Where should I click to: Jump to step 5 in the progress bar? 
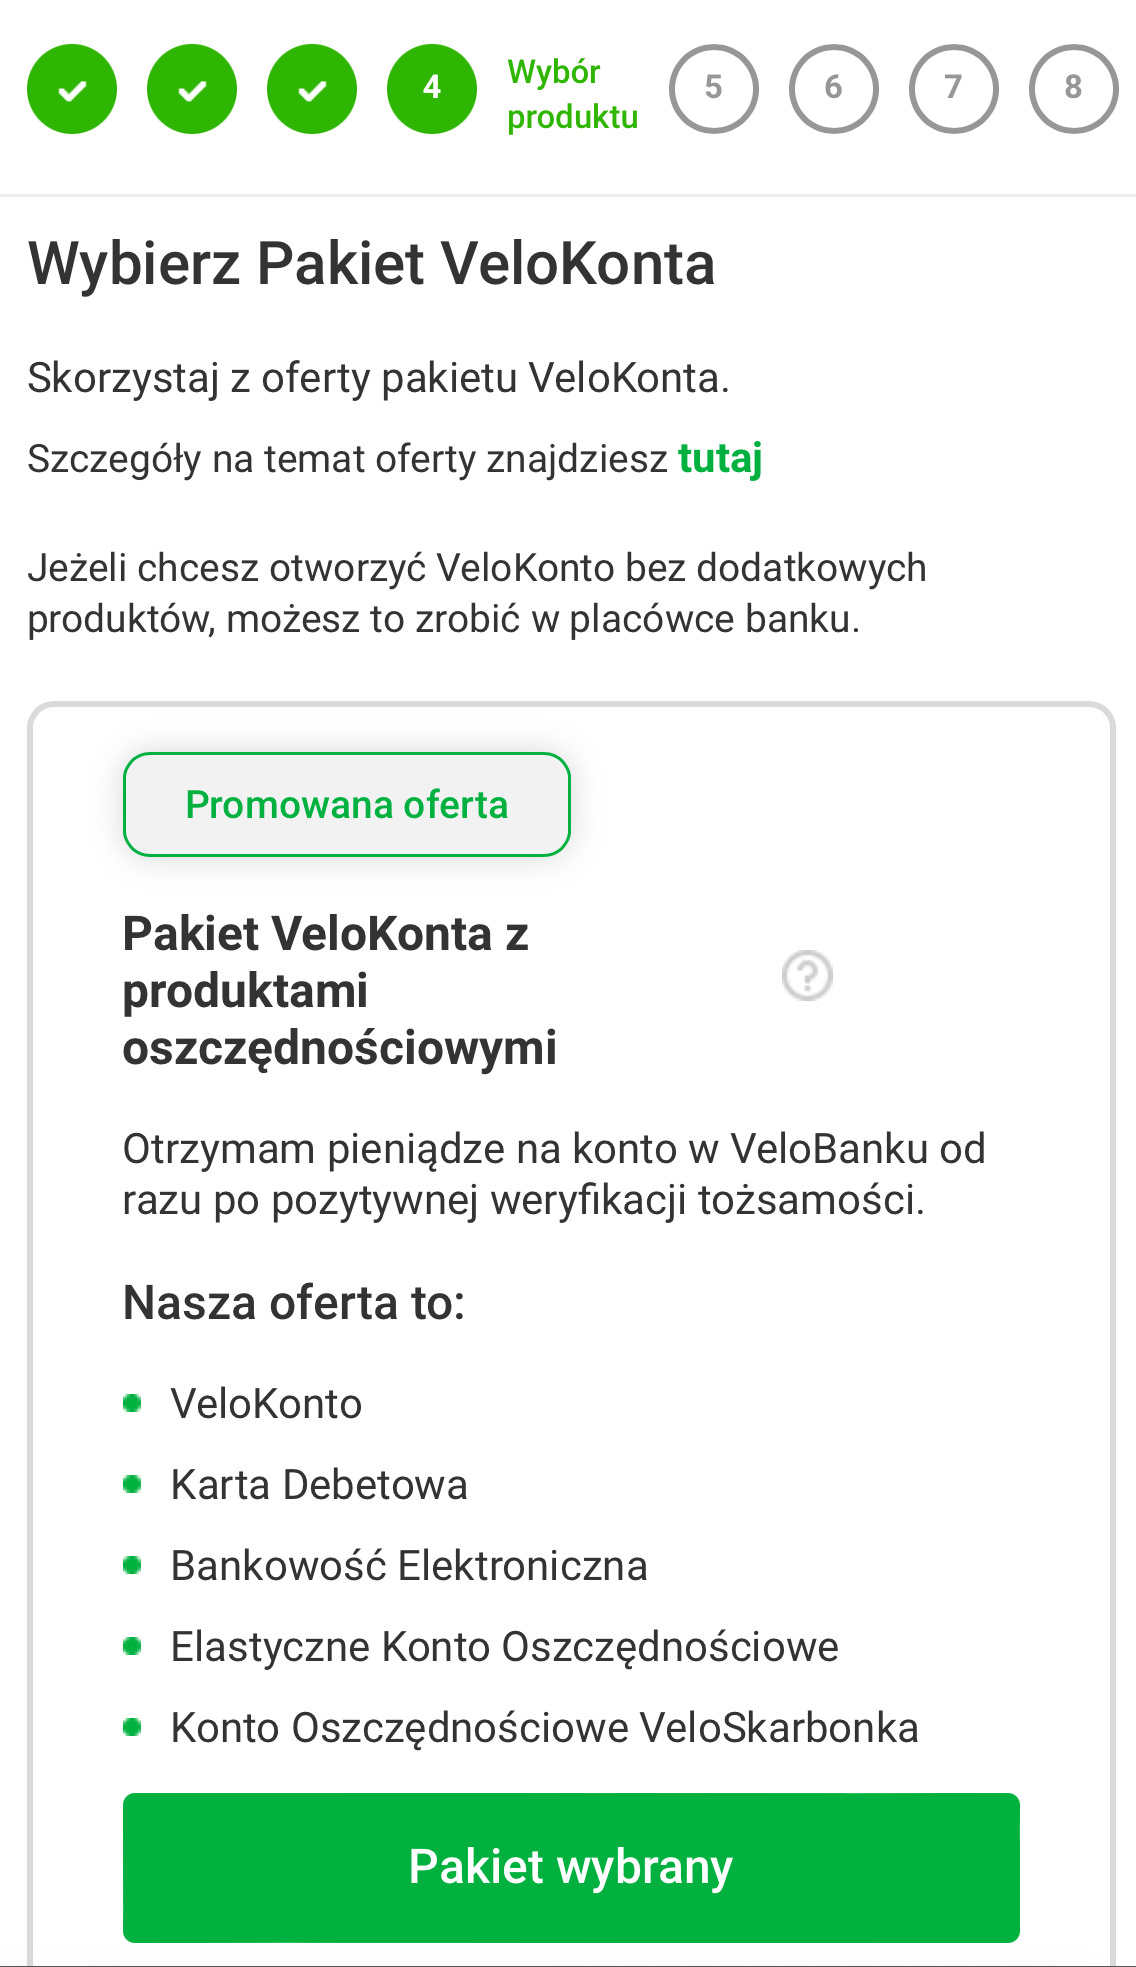(714, 90)
